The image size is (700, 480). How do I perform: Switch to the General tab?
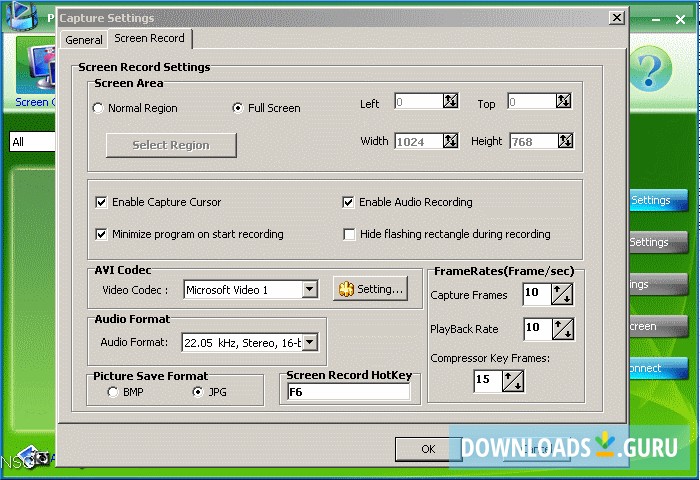click(x=83, y=40)
